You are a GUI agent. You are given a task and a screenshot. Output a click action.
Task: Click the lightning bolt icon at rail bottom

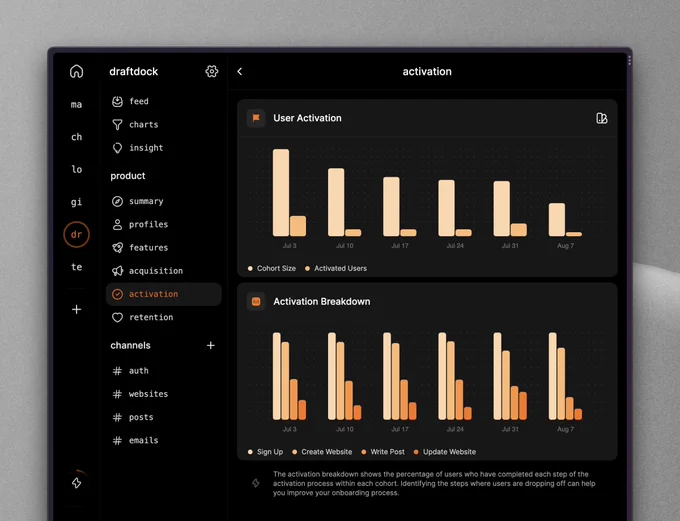[x=76, y=482]
